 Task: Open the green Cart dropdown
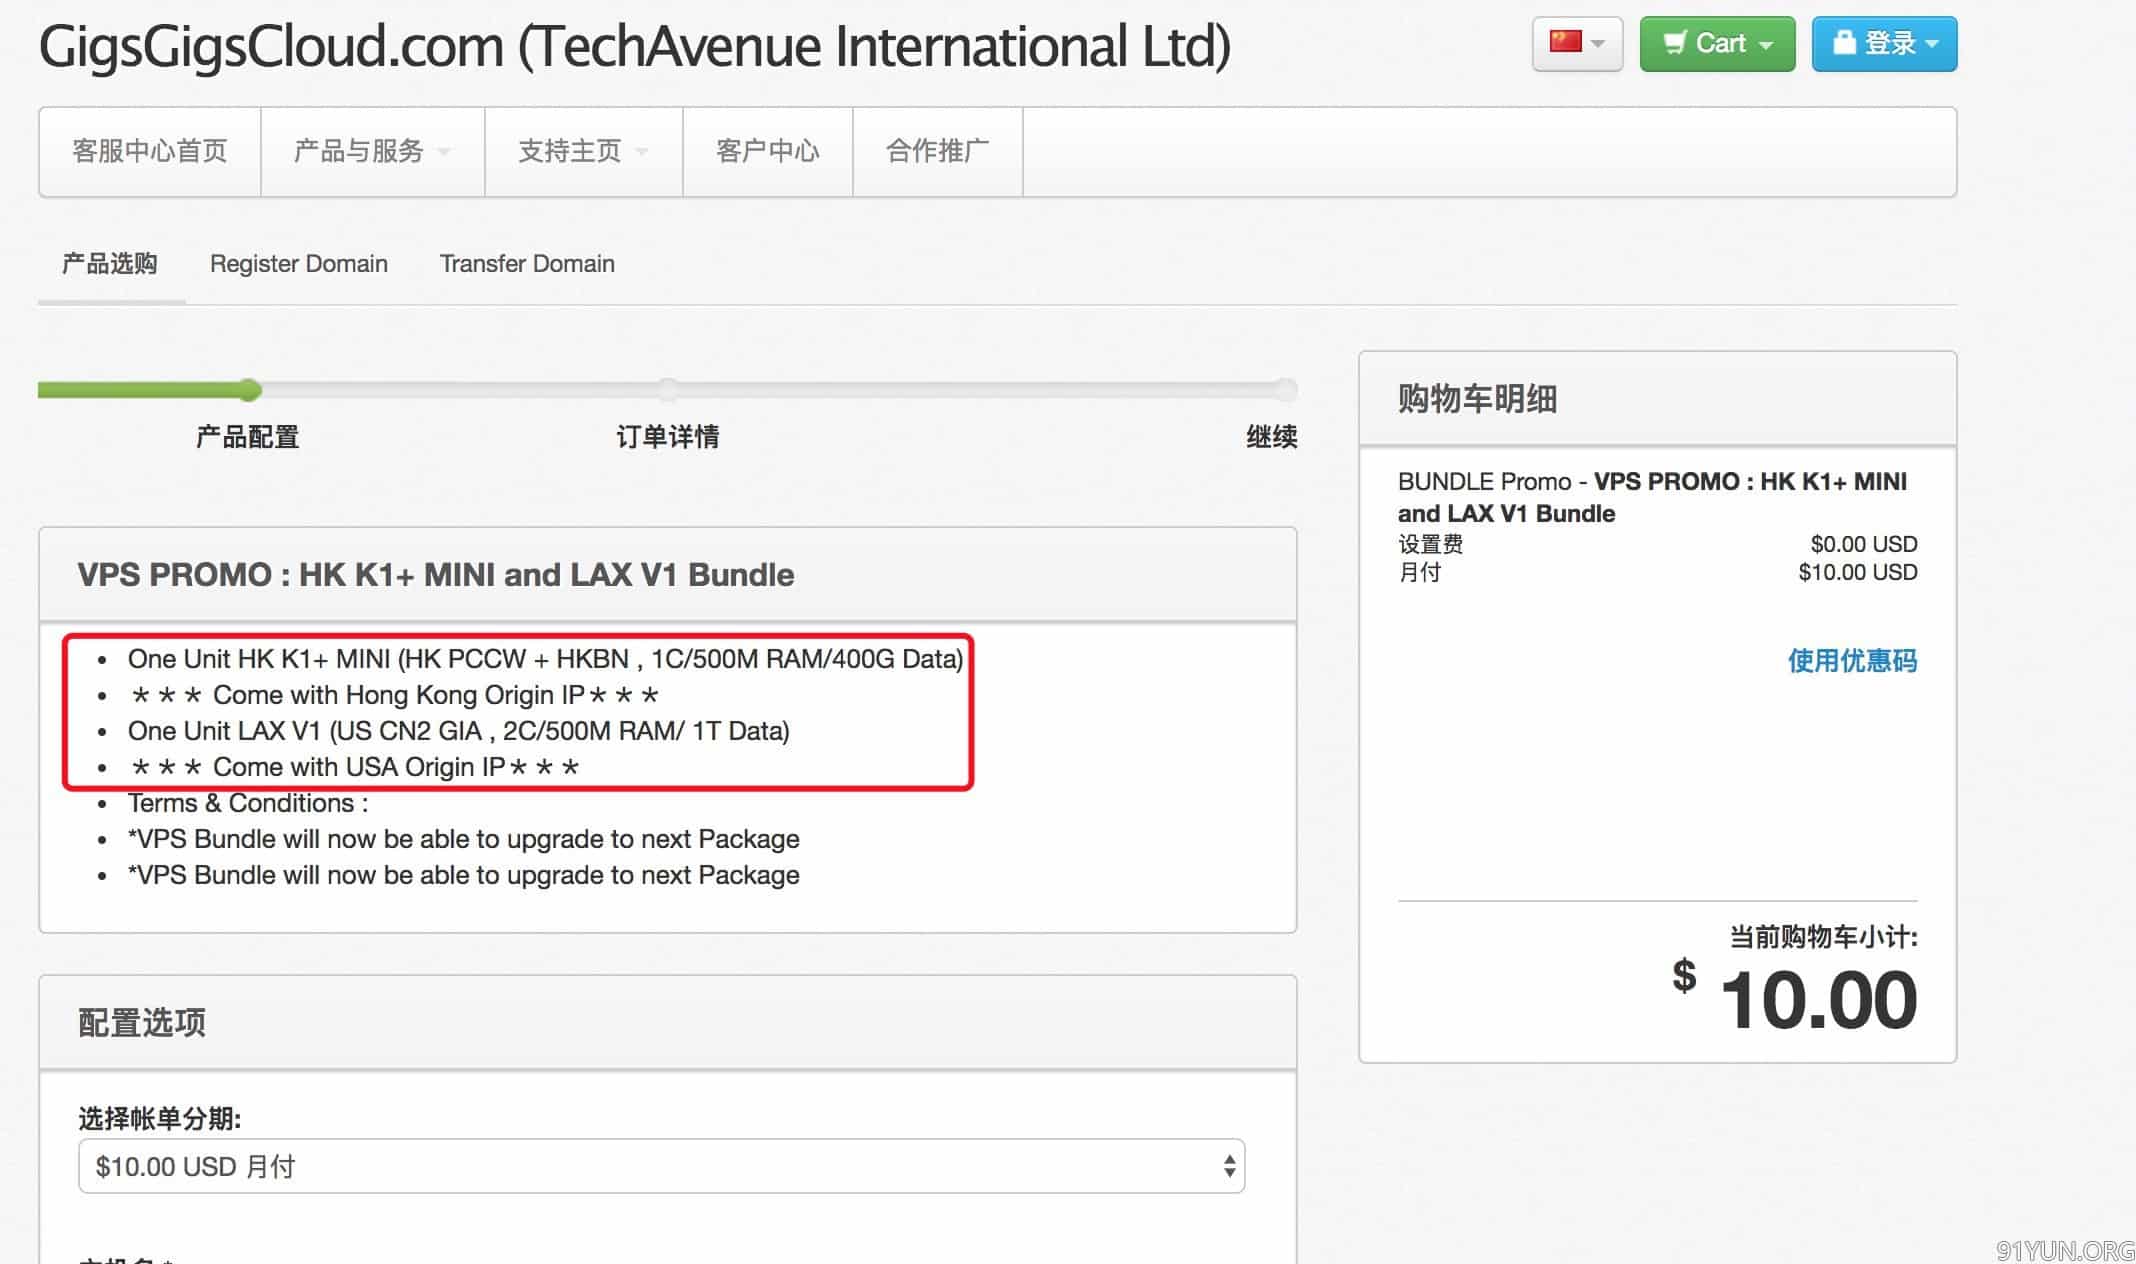1717,44
